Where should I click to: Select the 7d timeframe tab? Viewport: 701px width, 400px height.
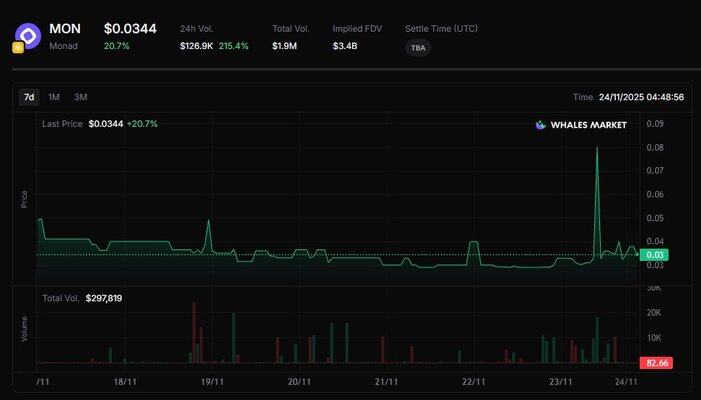coord(29,97)
